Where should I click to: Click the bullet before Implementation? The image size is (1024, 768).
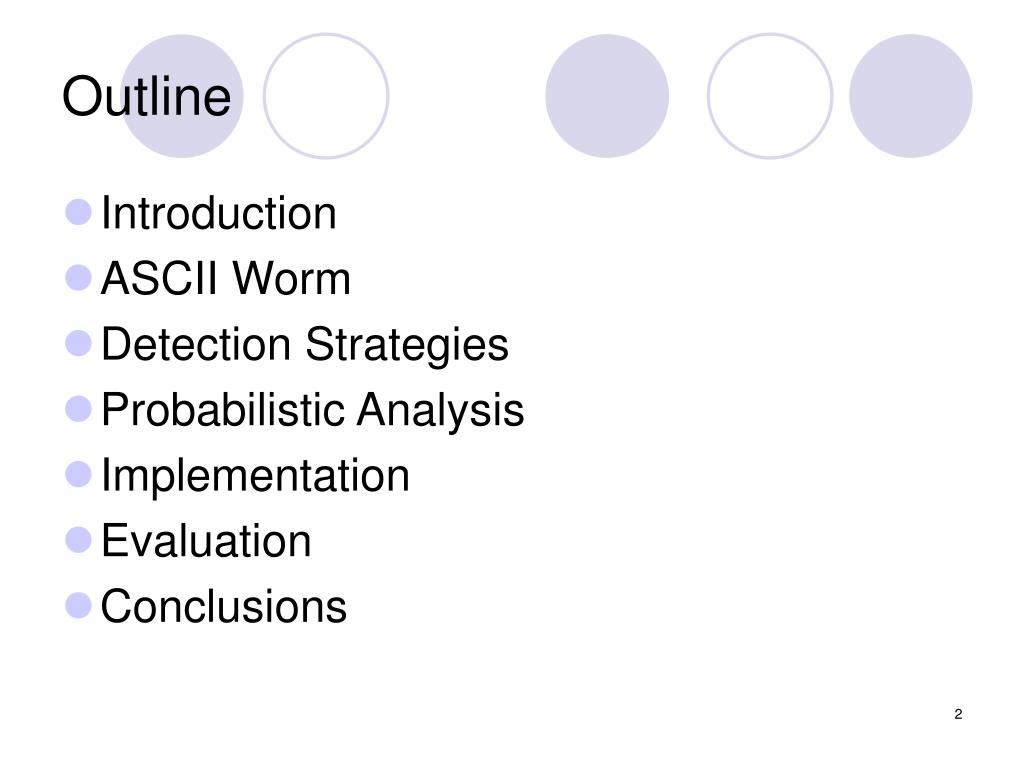(x=78, y=474)
